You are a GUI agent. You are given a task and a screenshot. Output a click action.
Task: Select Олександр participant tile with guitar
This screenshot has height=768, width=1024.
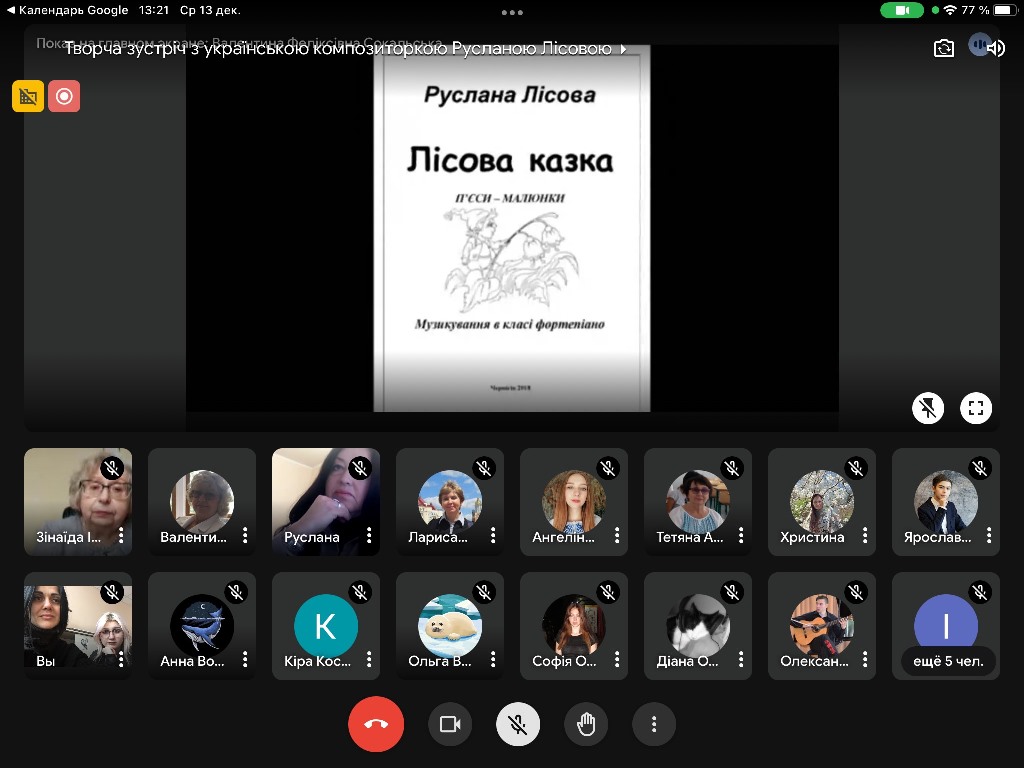click(820, 625)
